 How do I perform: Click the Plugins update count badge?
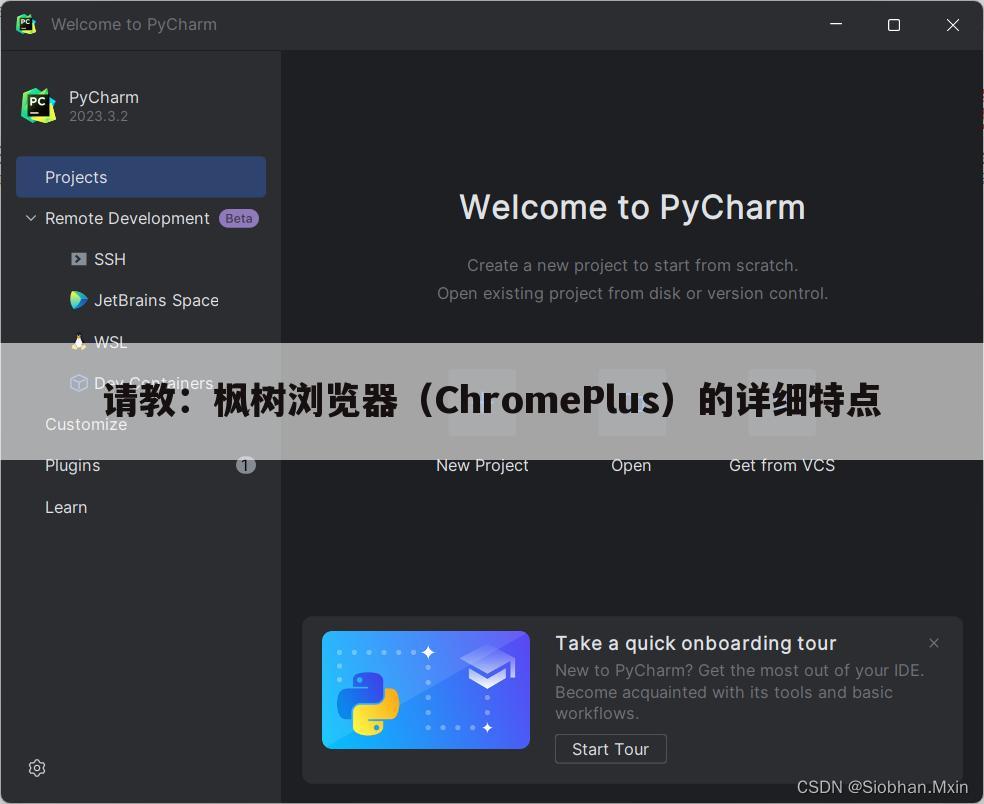245,465
